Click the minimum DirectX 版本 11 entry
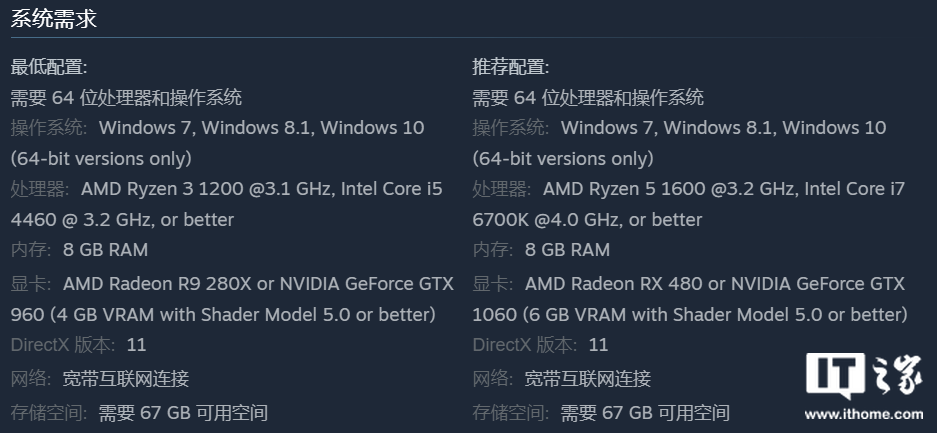Viewport: 937px width, 433px height. tap(78, 345)
